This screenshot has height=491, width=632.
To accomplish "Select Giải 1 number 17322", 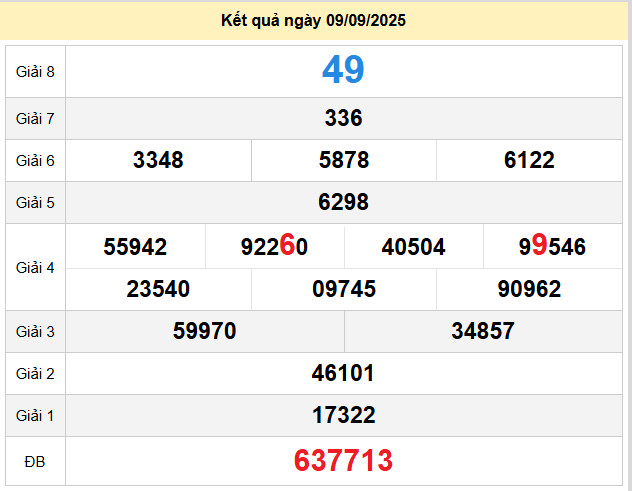I will point(344,415).
